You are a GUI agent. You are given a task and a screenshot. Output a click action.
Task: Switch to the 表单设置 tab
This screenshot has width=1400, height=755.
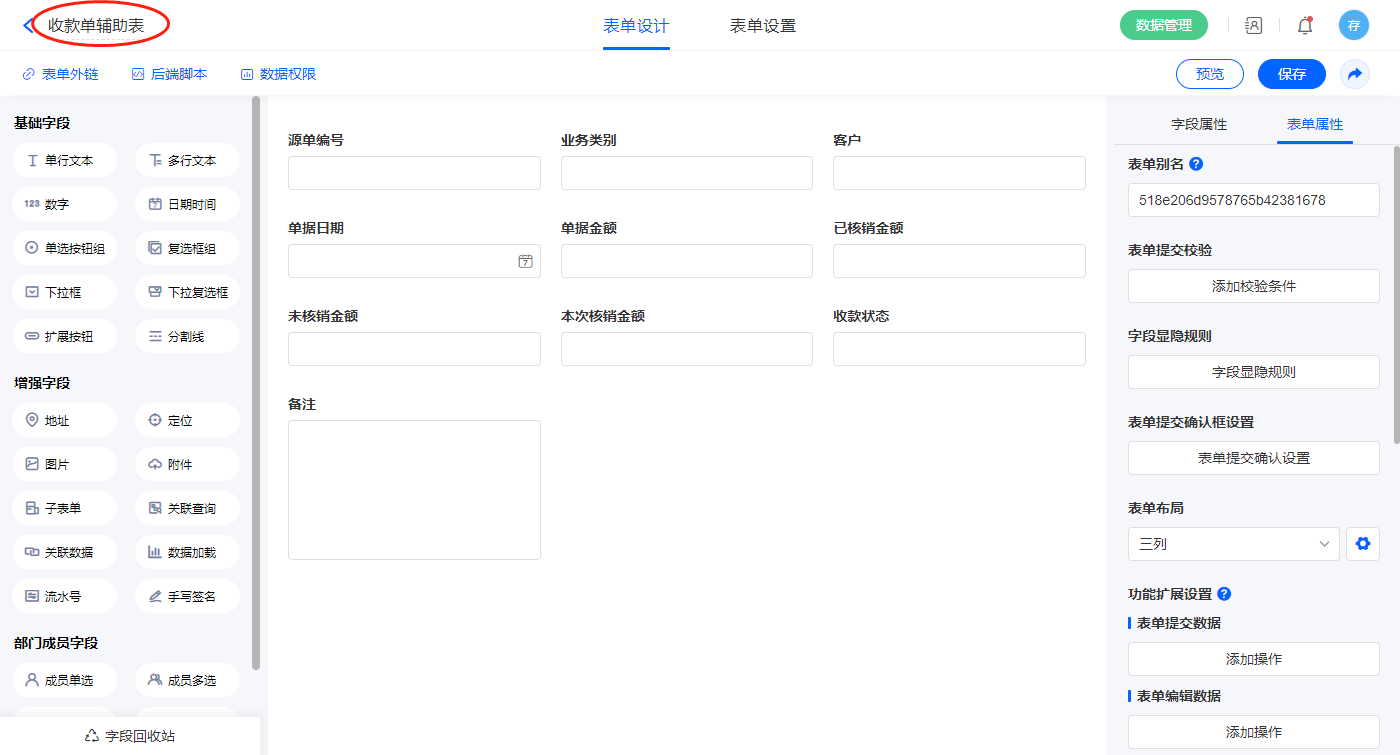point(763,26)
